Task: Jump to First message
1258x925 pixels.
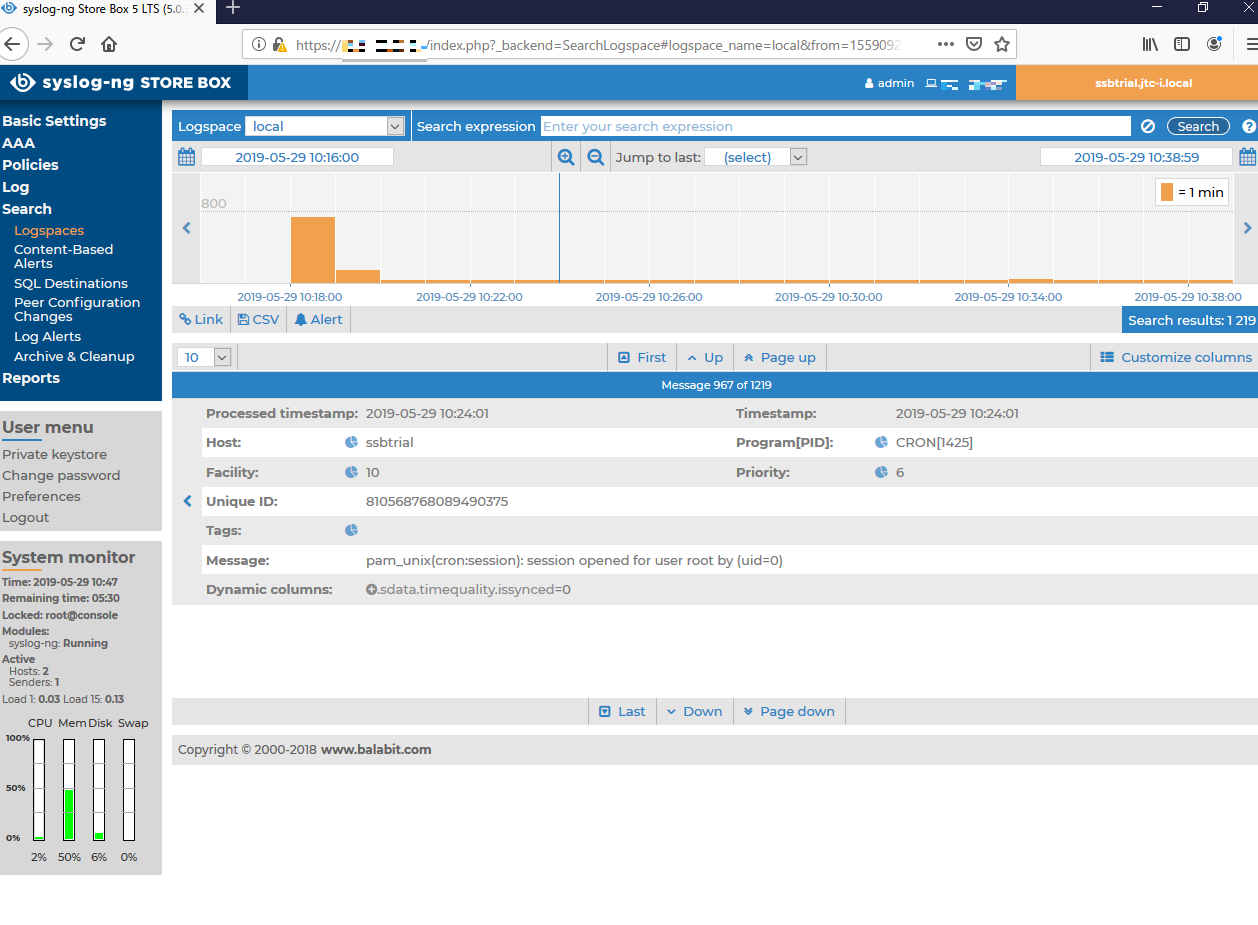Action: (642, 357)
